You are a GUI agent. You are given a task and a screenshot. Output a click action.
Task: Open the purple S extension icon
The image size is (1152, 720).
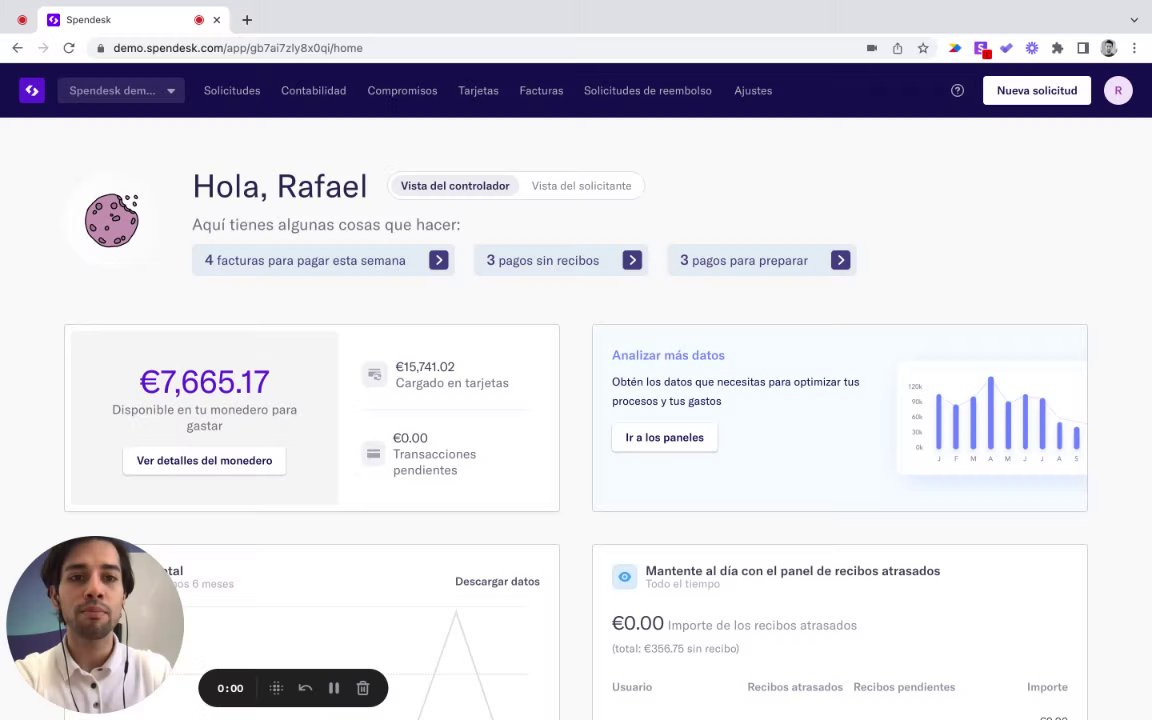981,48
